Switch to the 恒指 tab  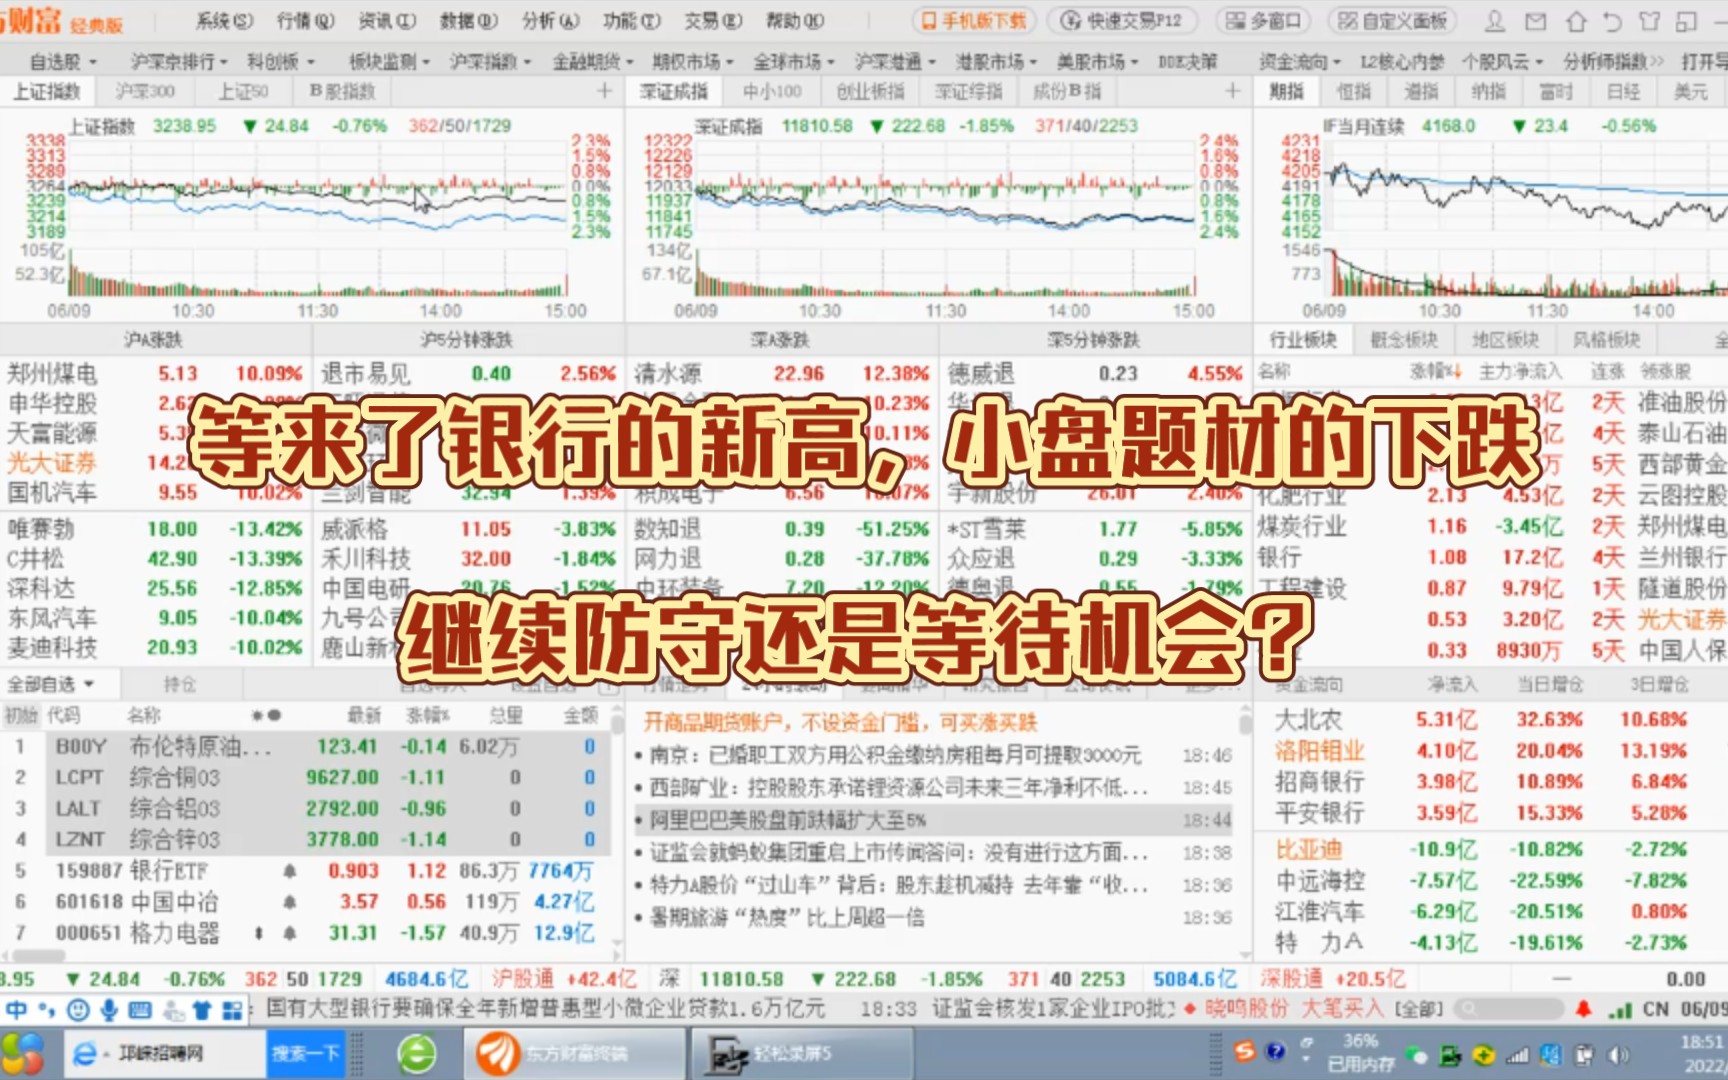click(1353, 91)
